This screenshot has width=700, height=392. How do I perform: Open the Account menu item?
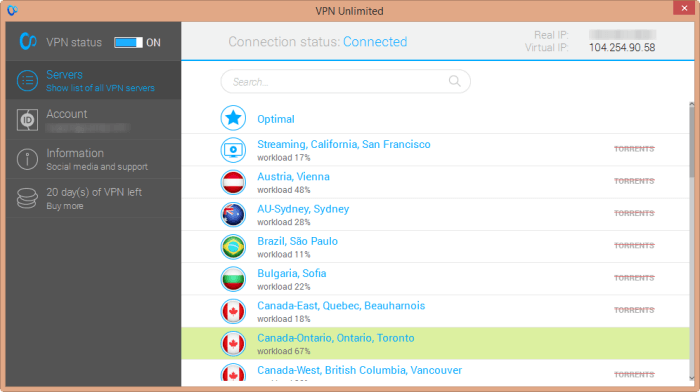coord(93,120)
